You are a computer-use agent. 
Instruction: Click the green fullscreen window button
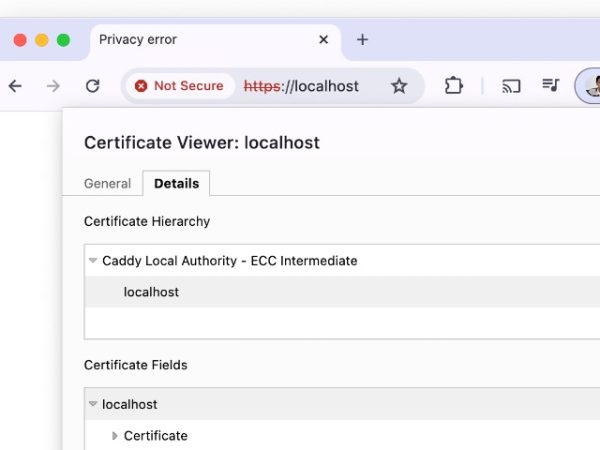64,40
